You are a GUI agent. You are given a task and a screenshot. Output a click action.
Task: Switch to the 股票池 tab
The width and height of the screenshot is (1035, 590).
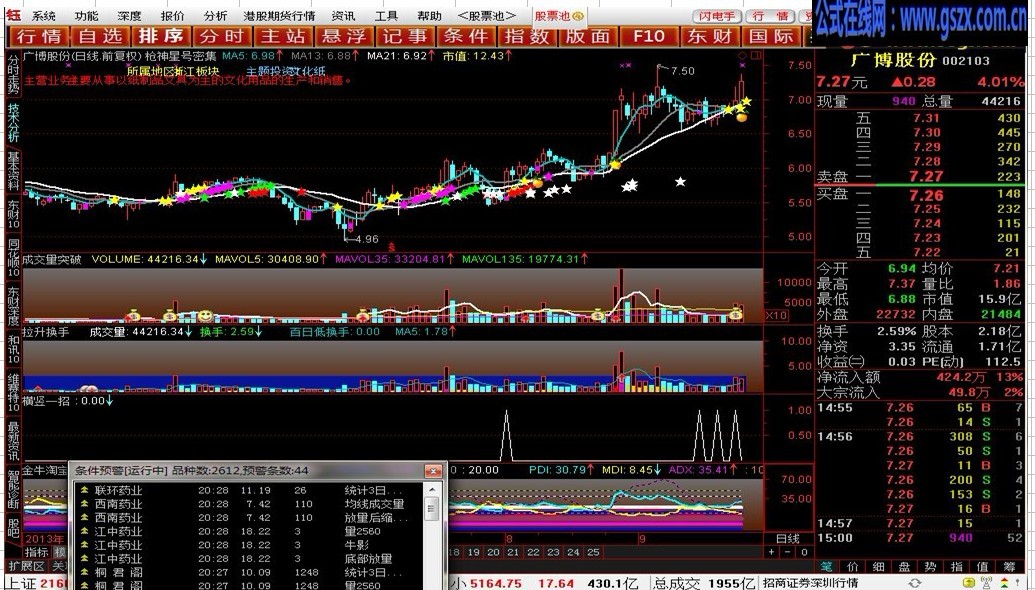coord(558,16)
